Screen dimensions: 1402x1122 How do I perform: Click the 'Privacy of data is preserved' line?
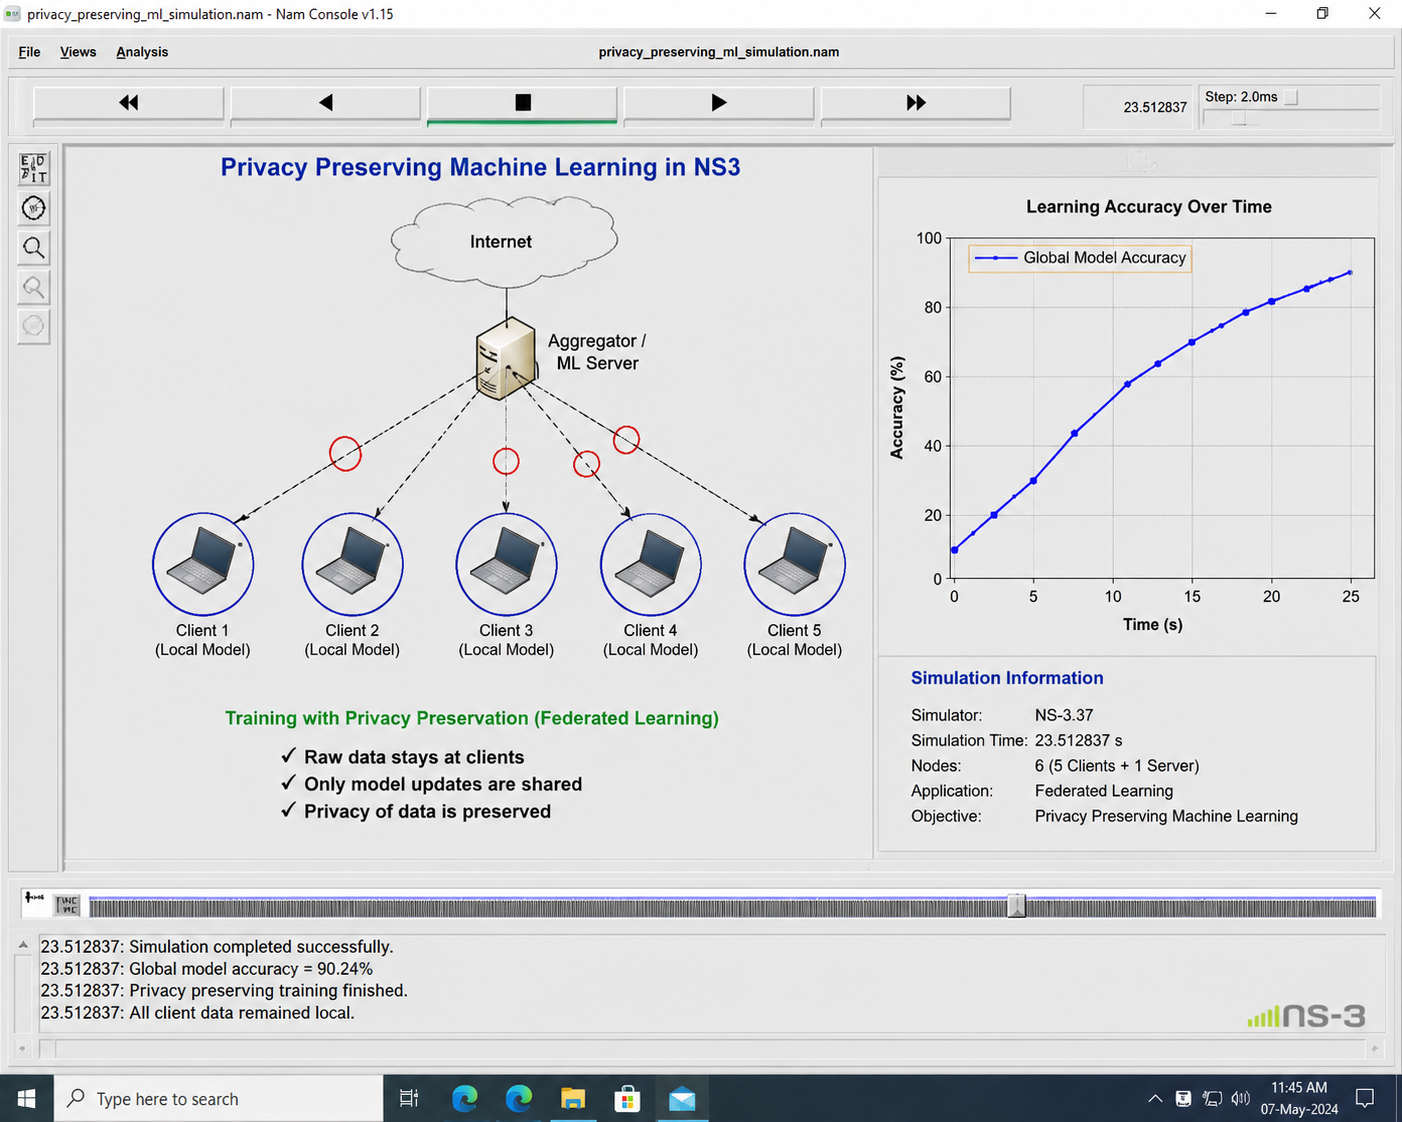click(427, 811)
